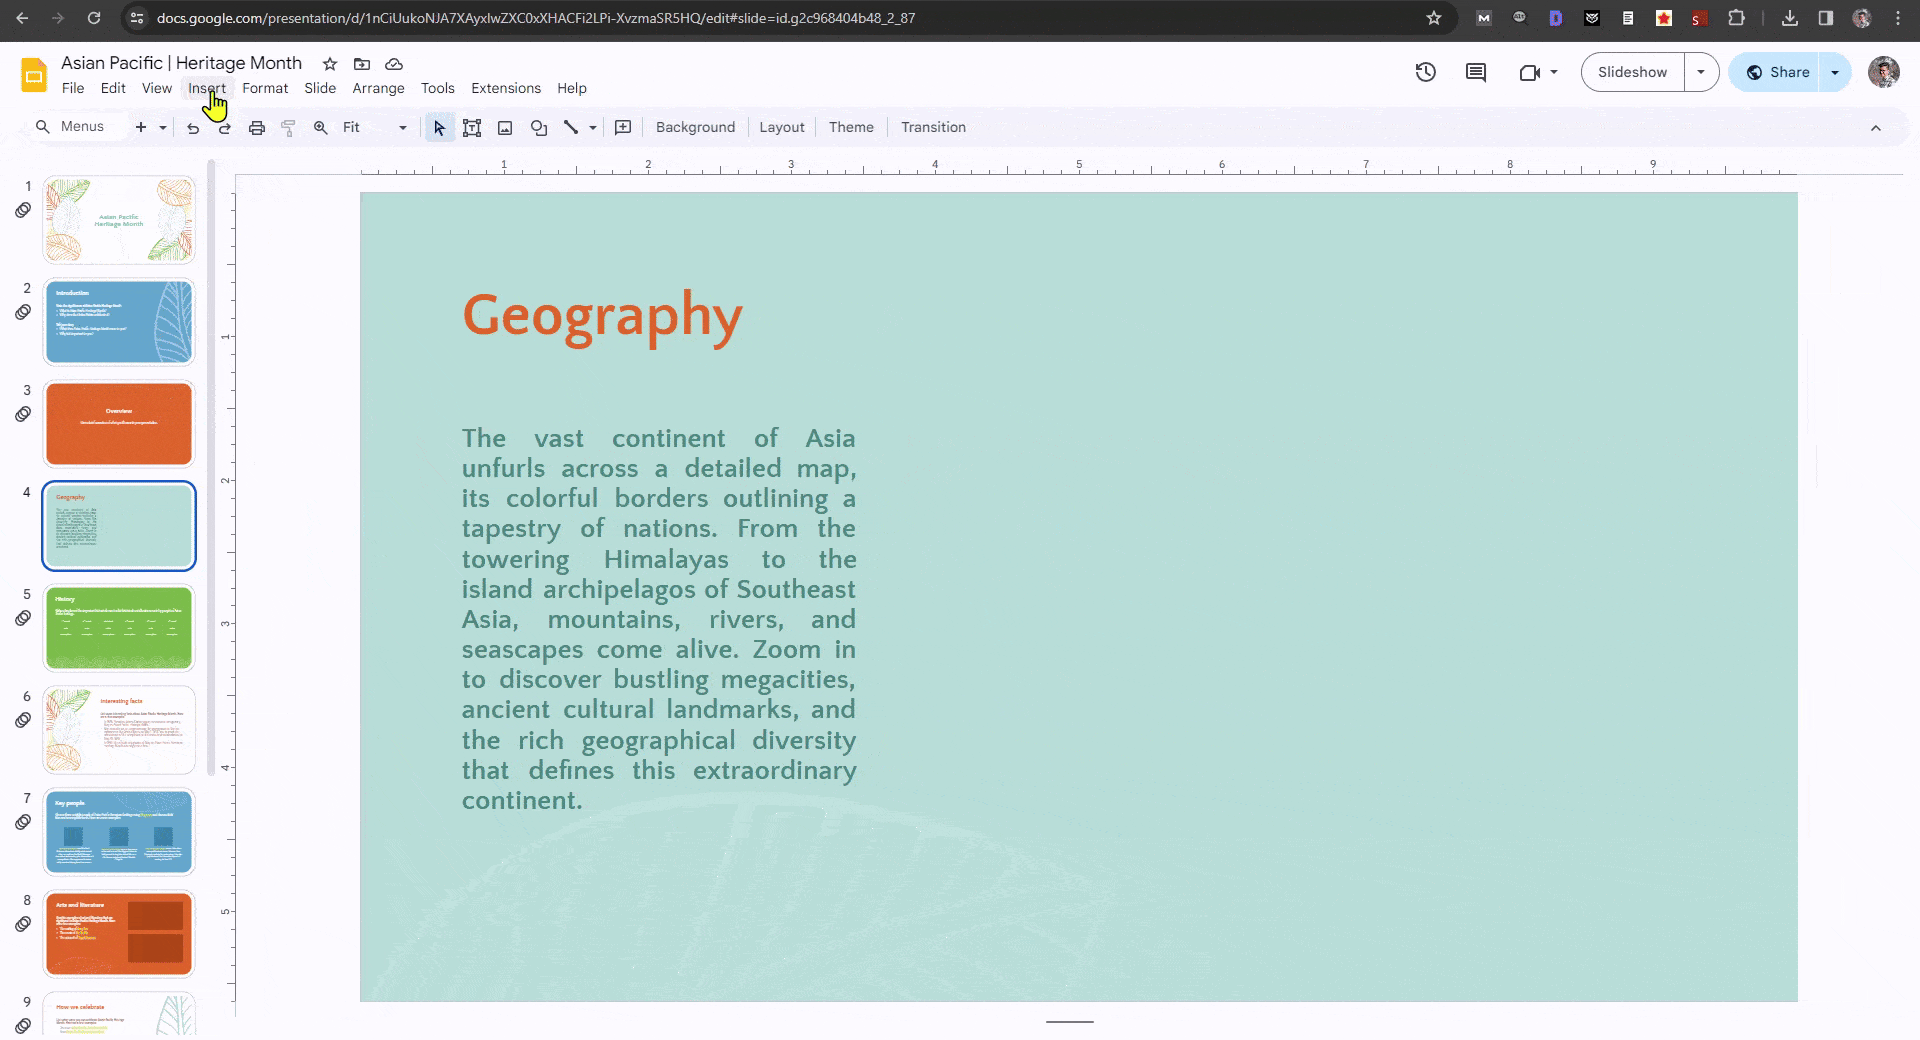Open the Insert menu

(207, 88)
